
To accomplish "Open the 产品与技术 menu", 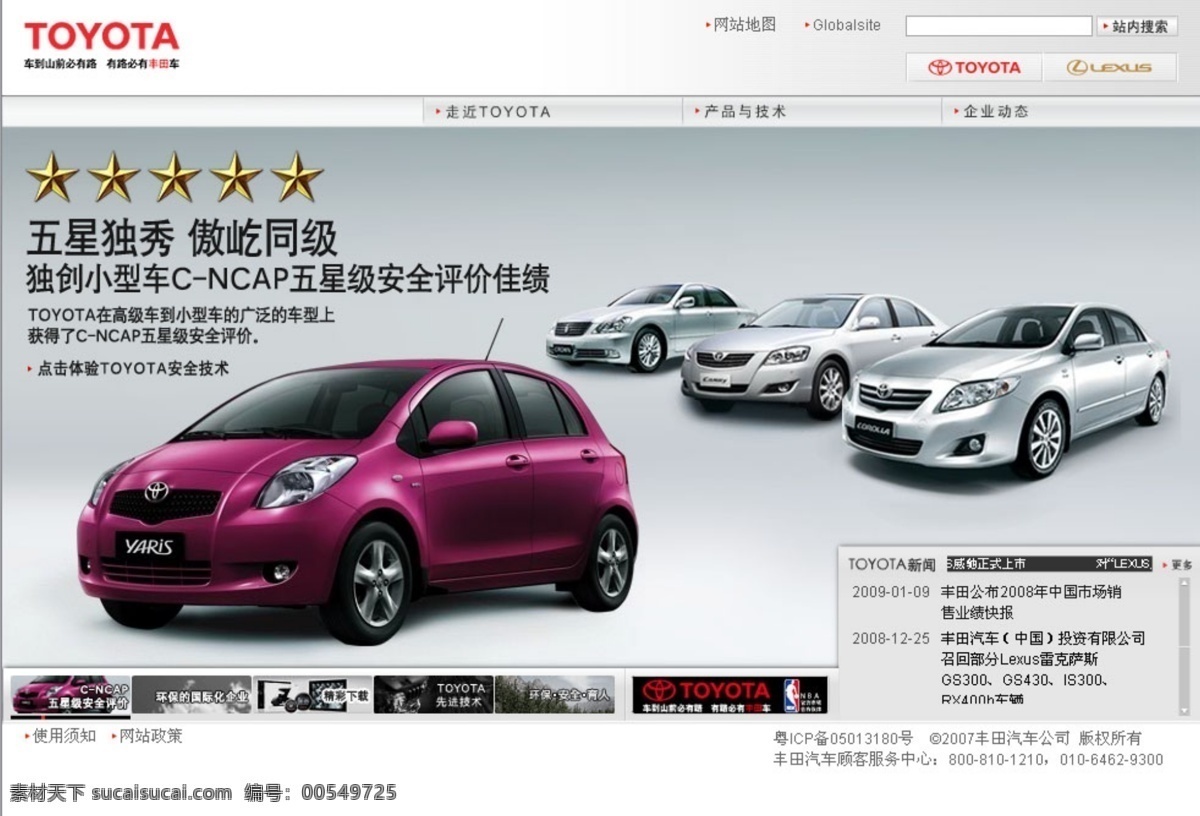I will coord(745,111).
